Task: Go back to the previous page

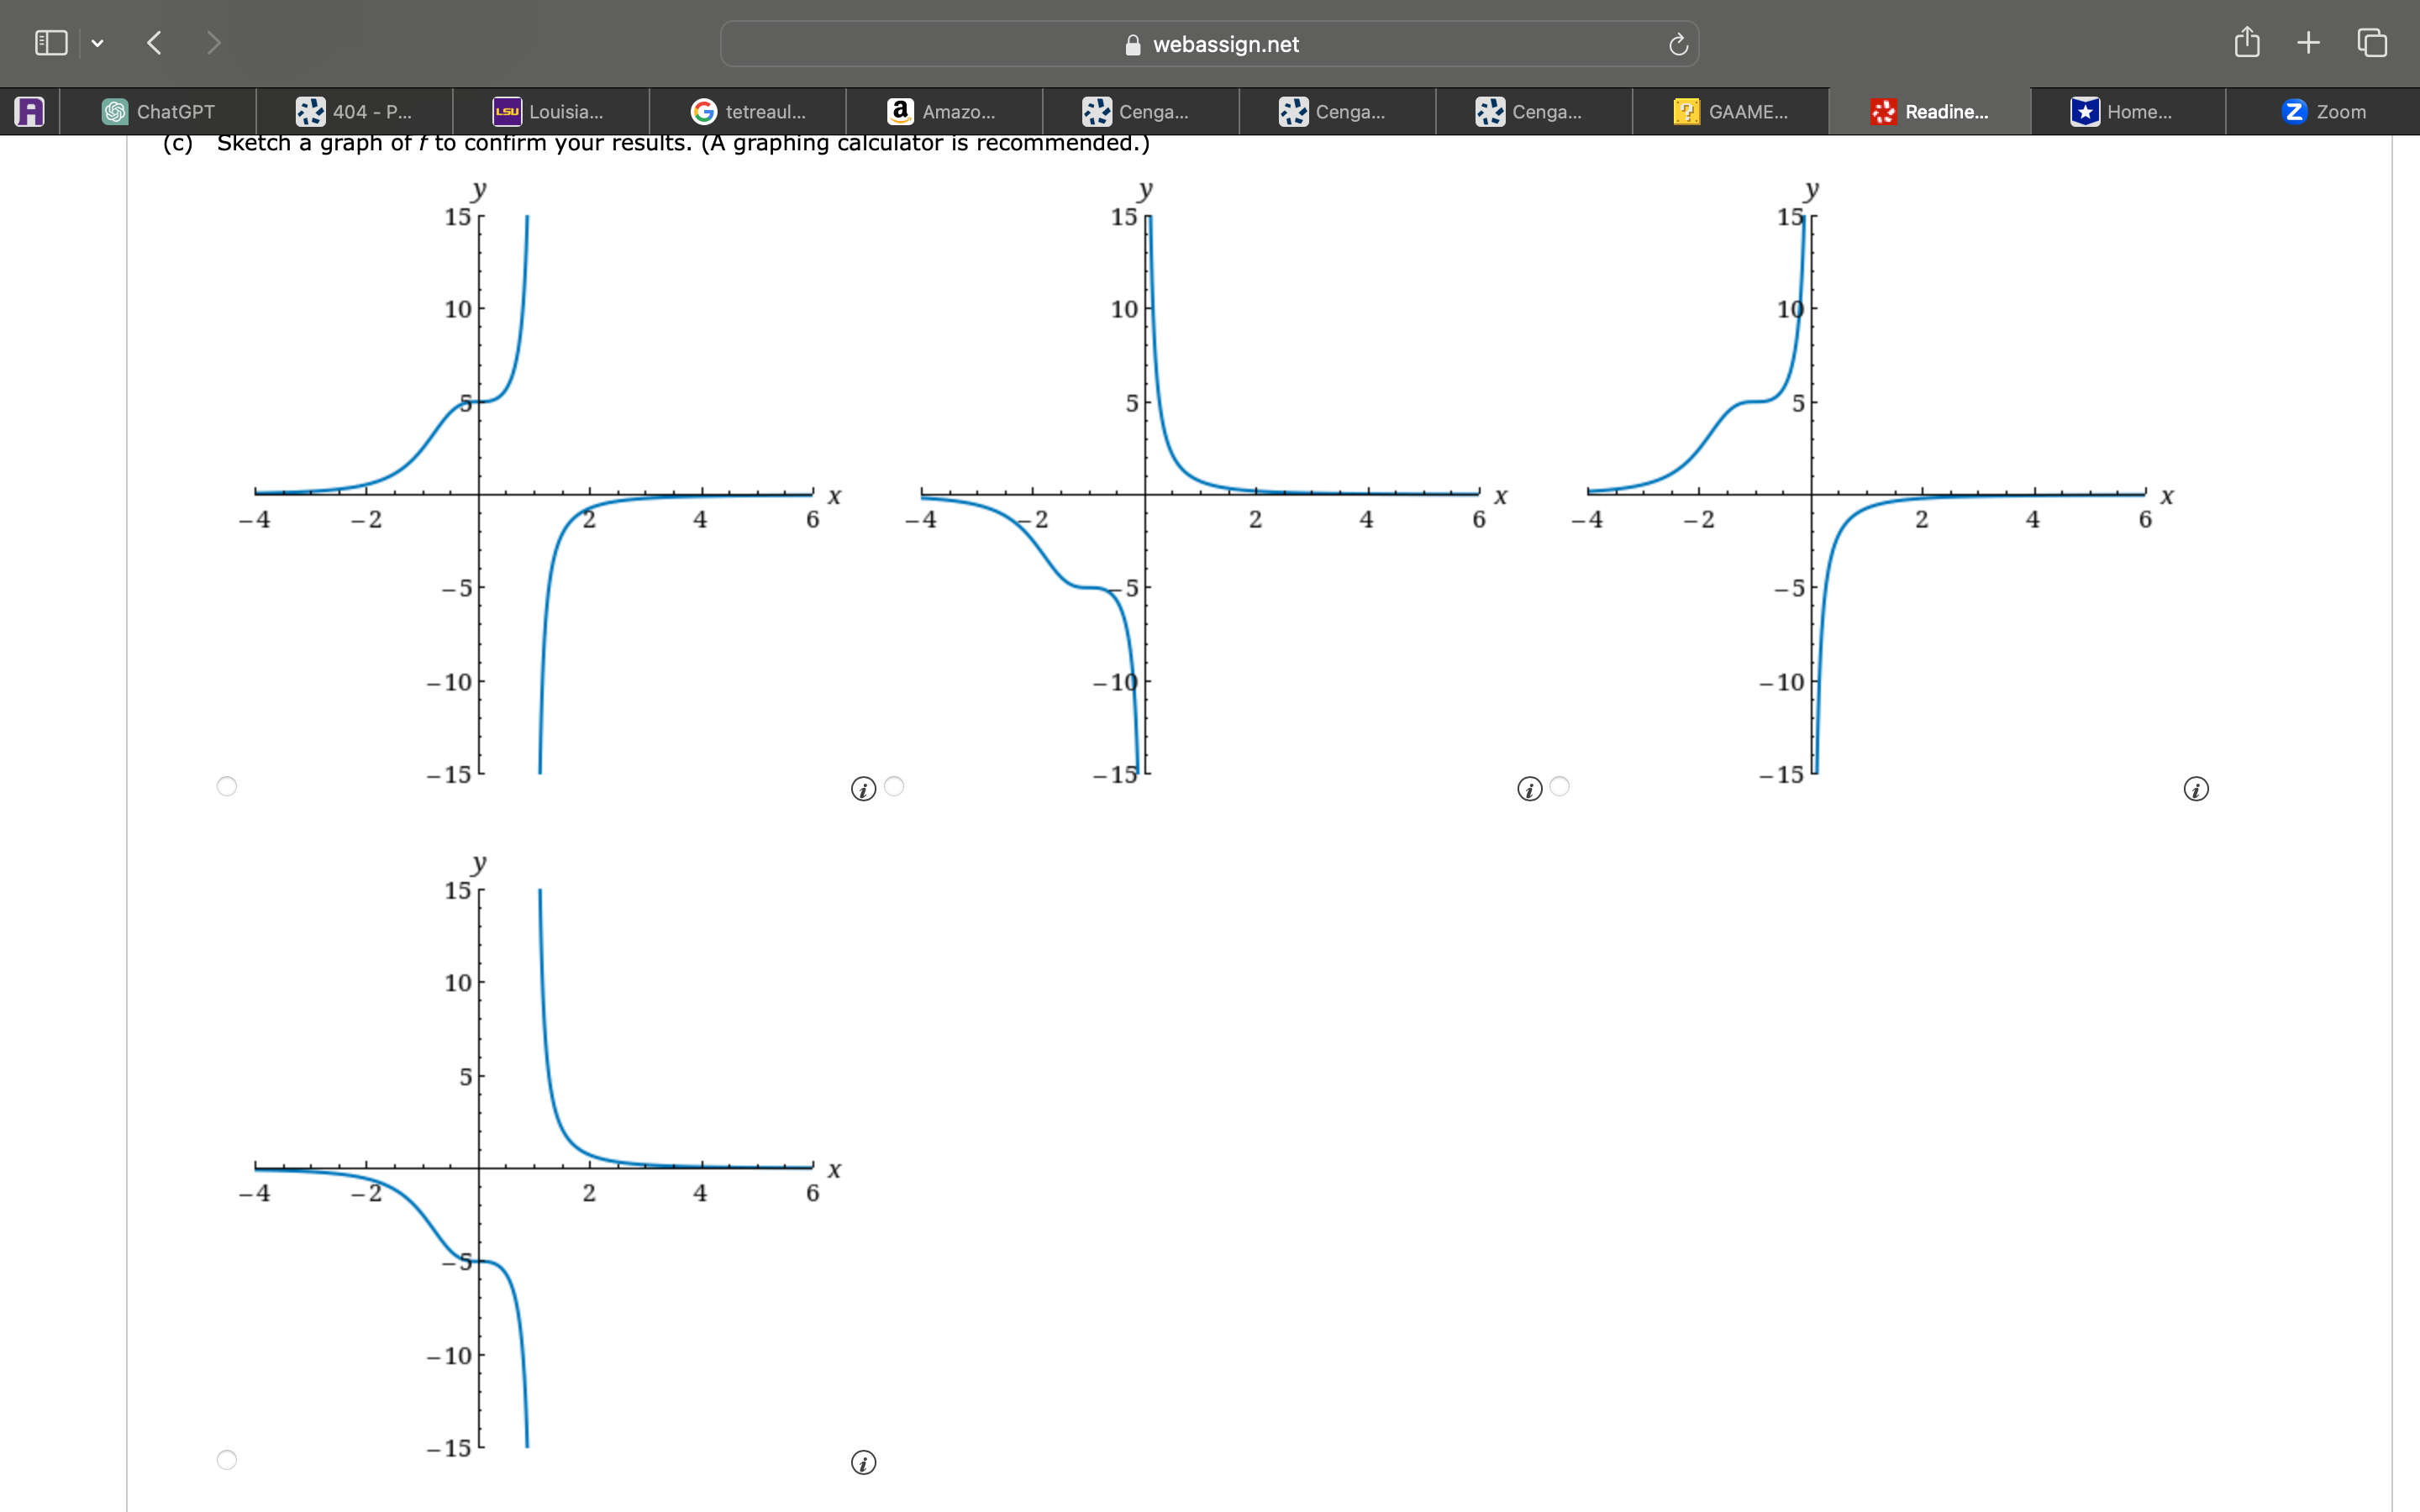Action: pyautogui.click(x=154, y=43)
